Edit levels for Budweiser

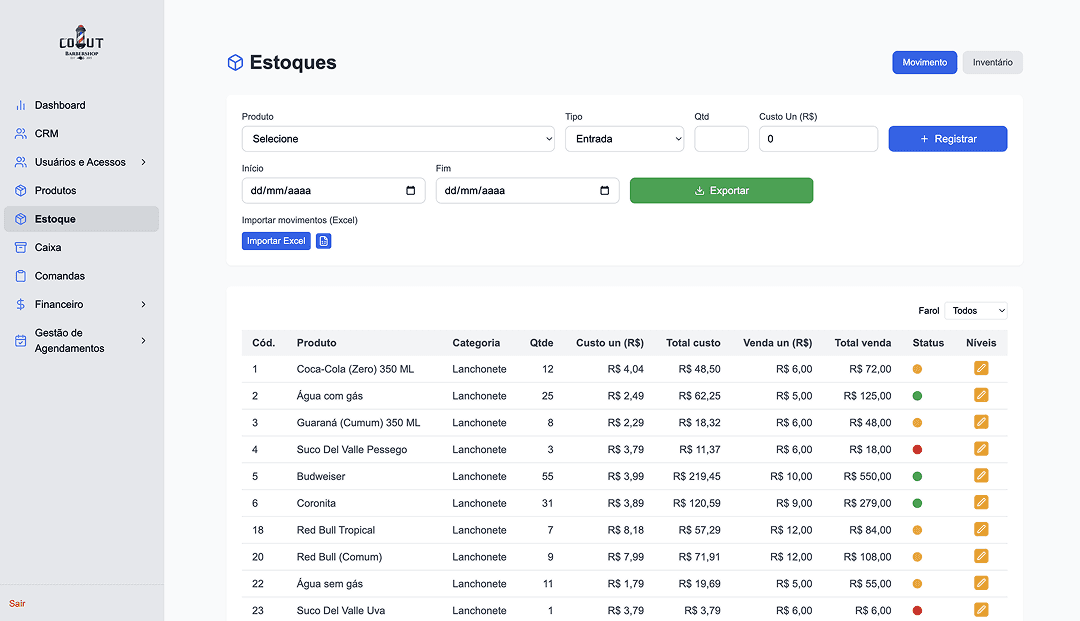pos(982,476)
